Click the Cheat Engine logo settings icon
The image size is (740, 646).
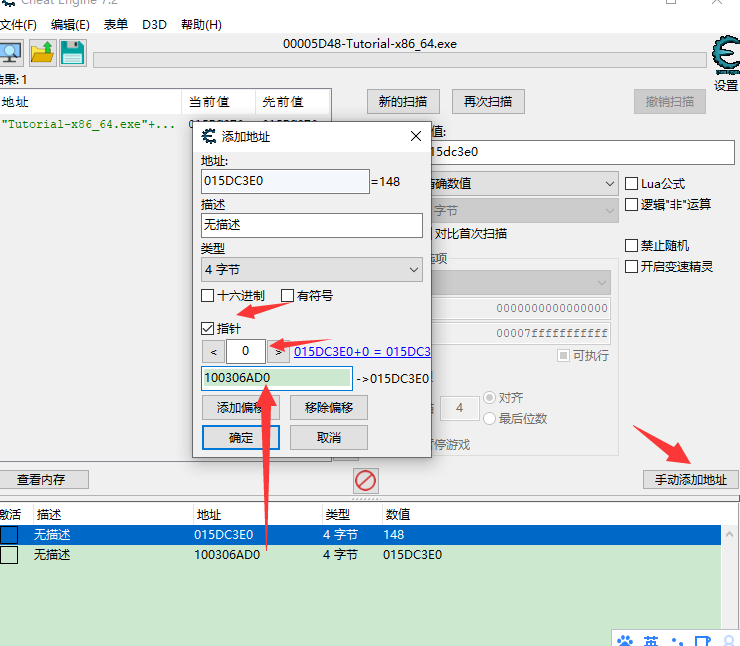pos(726,55)
